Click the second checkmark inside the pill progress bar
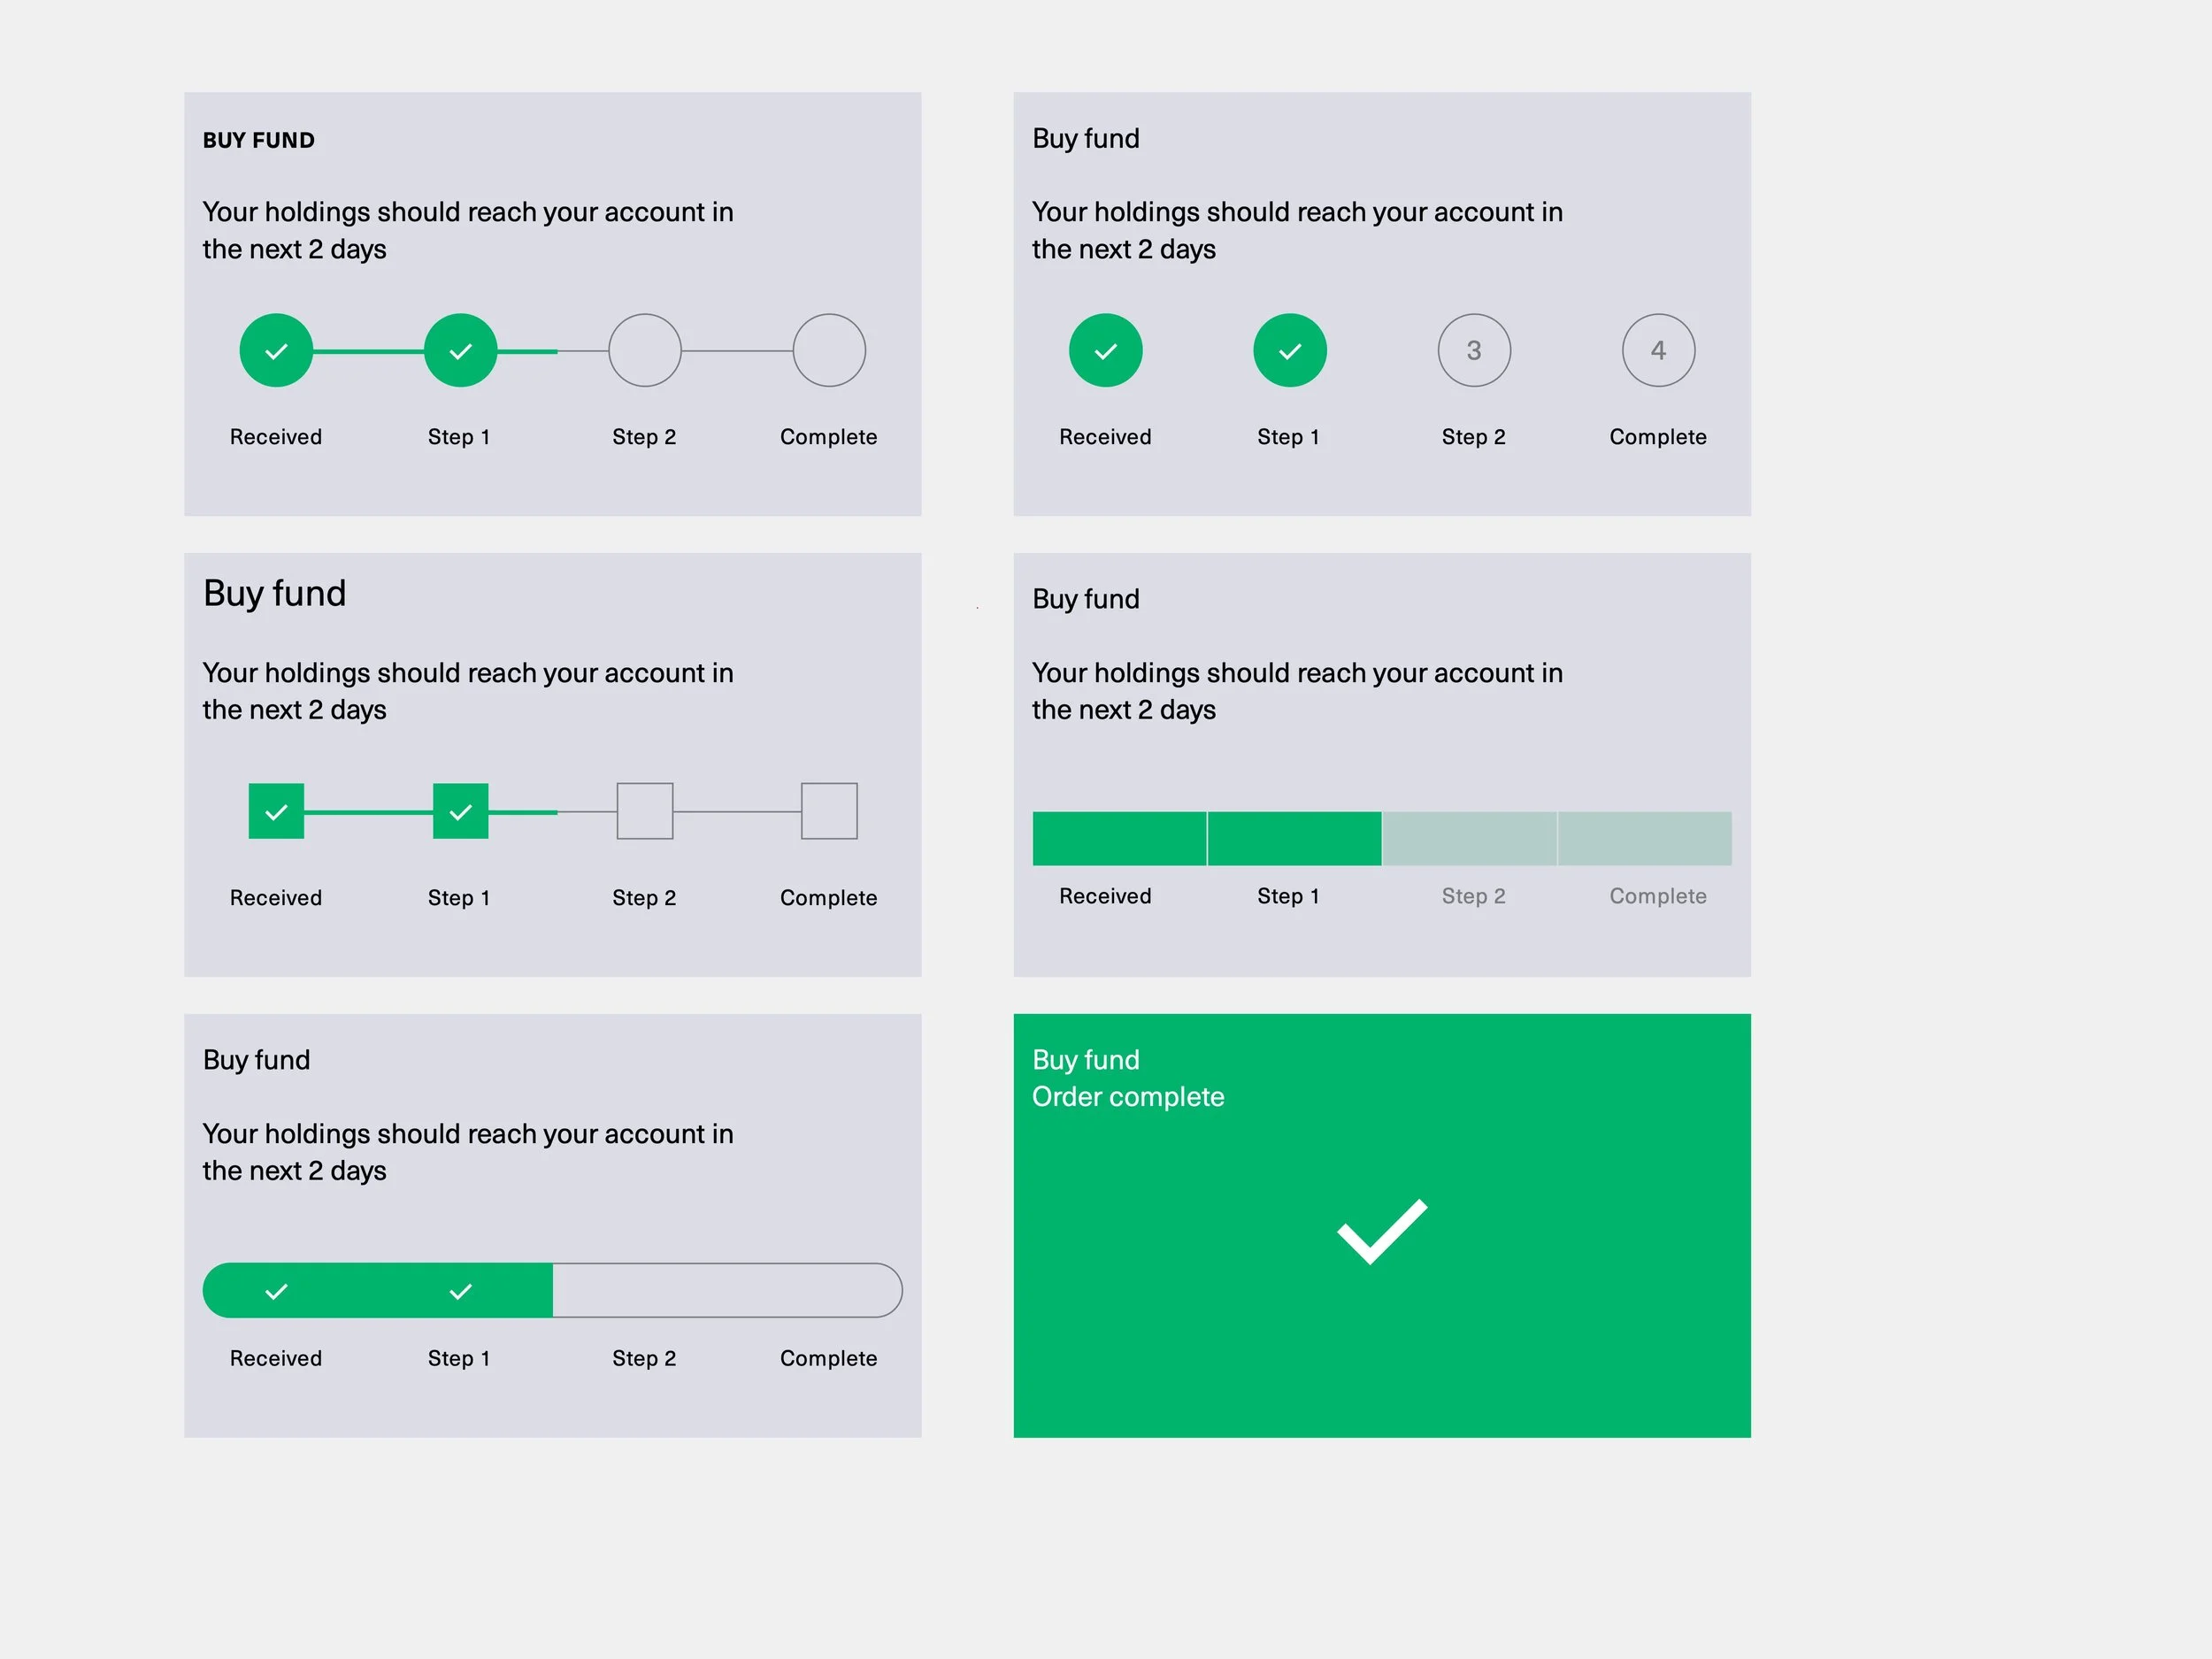Image resolution: width=2212 pixels, height=1659 pixels. (x=460, y=1291)
